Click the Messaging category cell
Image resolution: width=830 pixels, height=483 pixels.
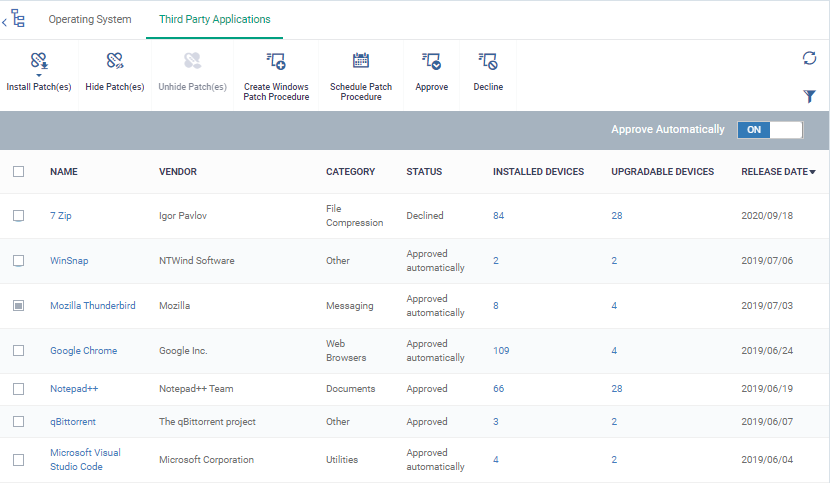point(350,306)
